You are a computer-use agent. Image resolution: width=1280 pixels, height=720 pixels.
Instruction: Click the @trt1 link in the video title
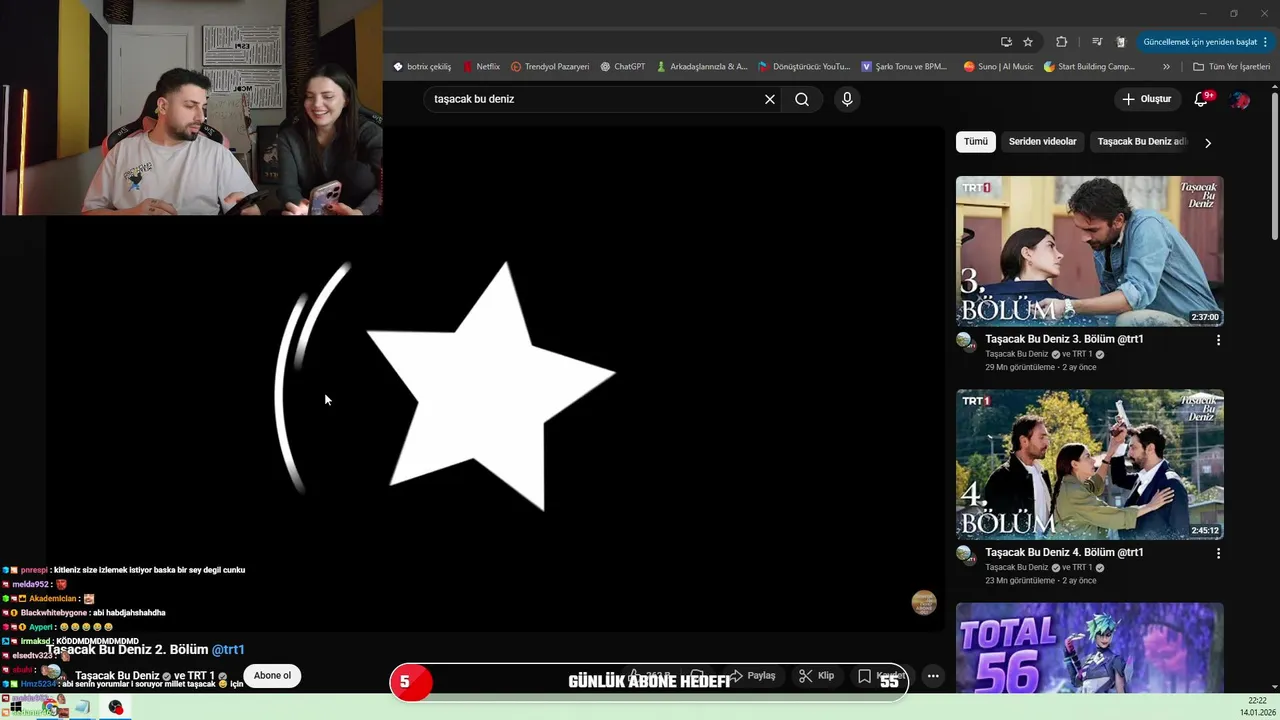228,650
